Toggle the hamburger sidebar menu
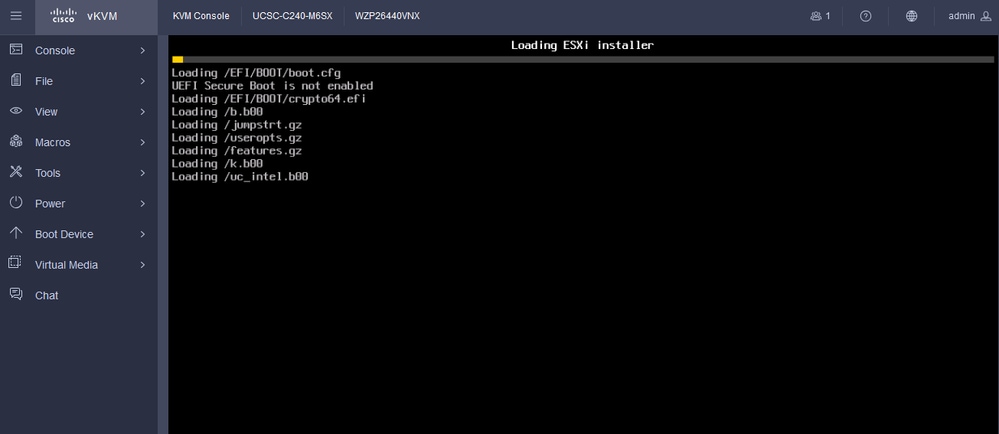Screen dimensions: 999x434 (x=16, y=16)
